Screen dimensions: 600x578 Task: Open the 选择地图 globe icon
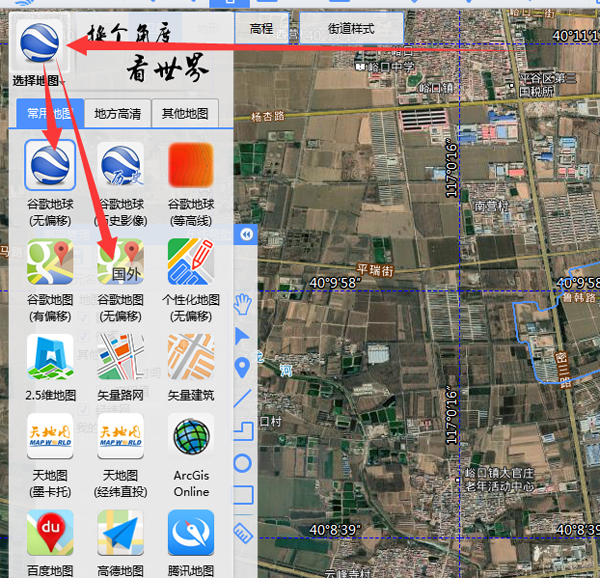(x=39, y=42)
